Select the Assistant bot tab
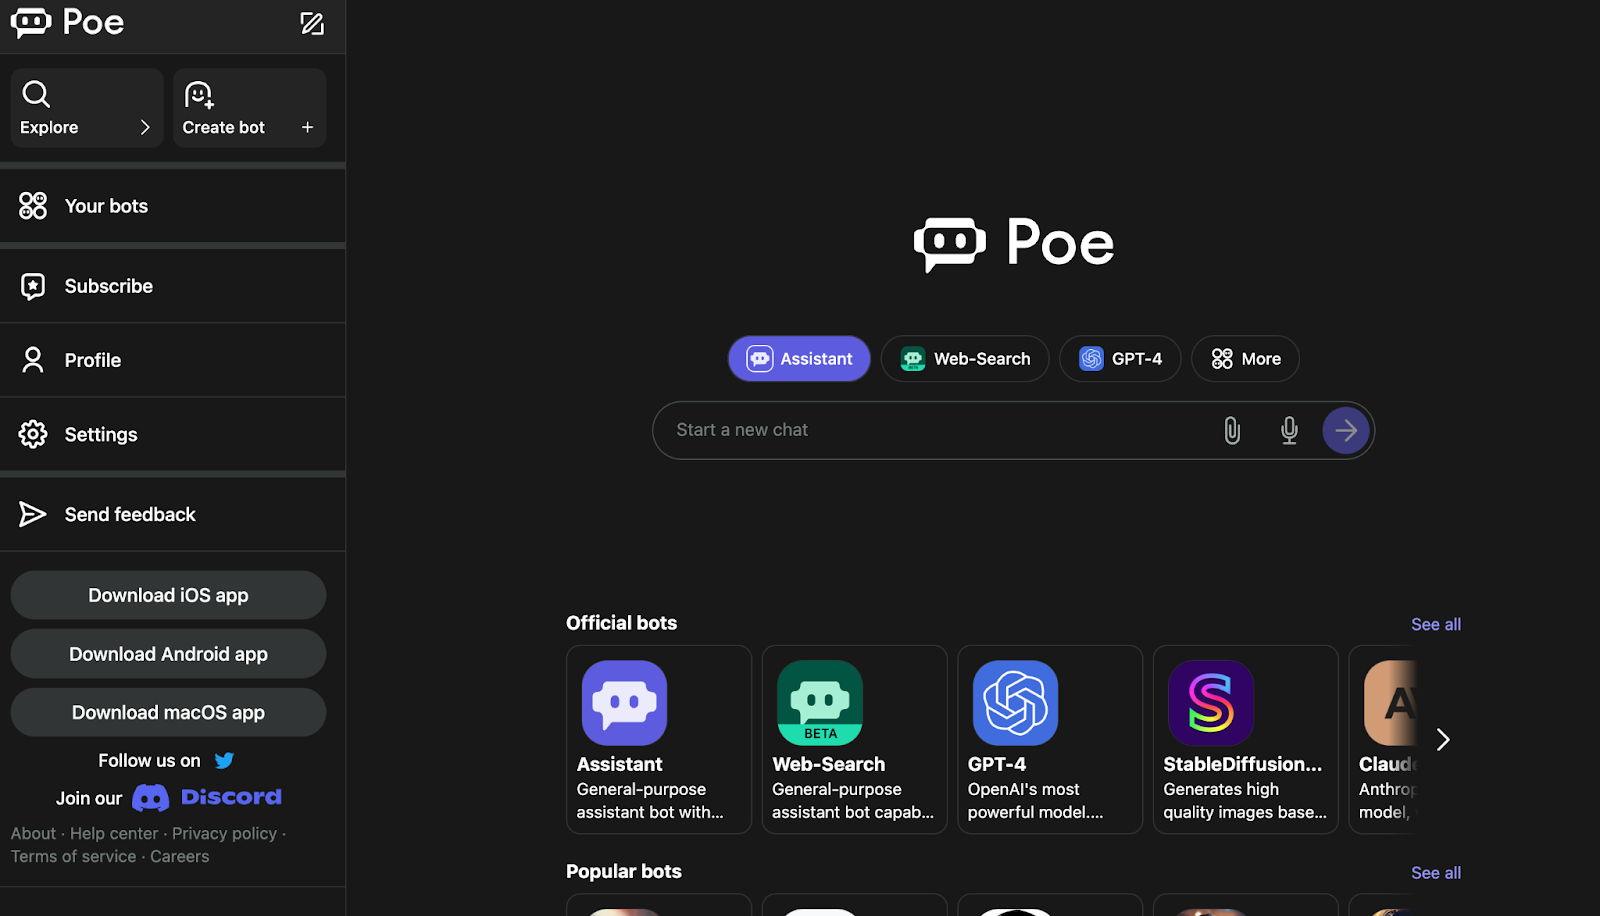The image size is (1600, 916). click(799, 359)
